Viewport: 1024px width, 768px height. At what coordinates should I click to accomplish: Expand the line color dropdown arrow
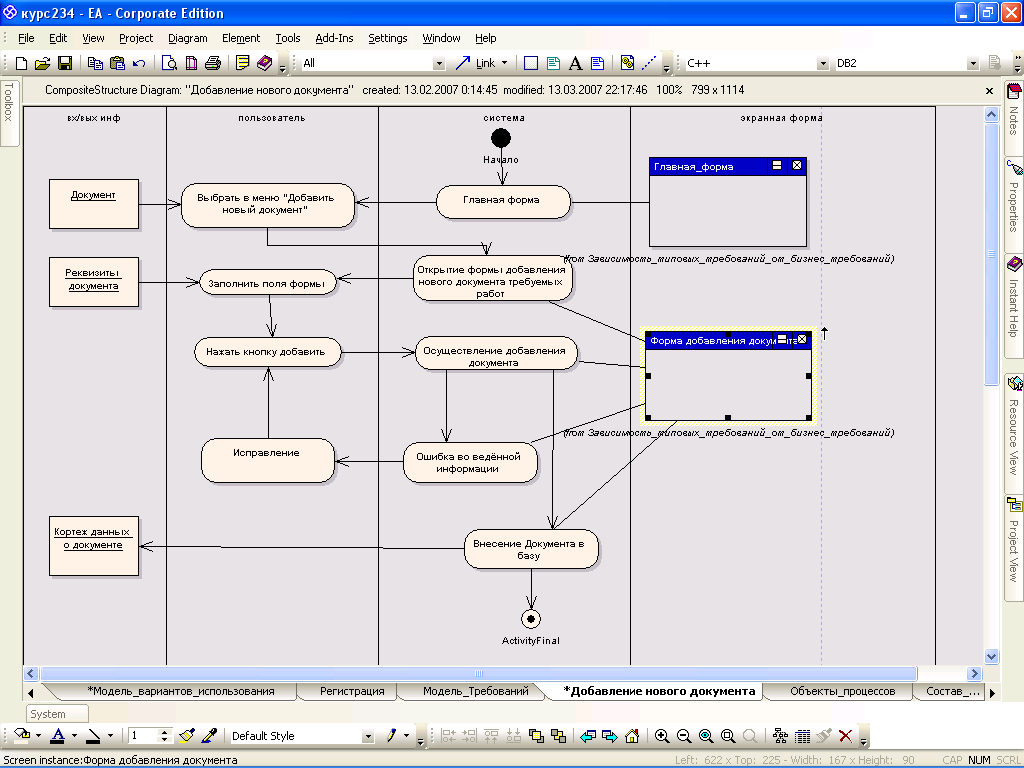click(x=110, y=736)
